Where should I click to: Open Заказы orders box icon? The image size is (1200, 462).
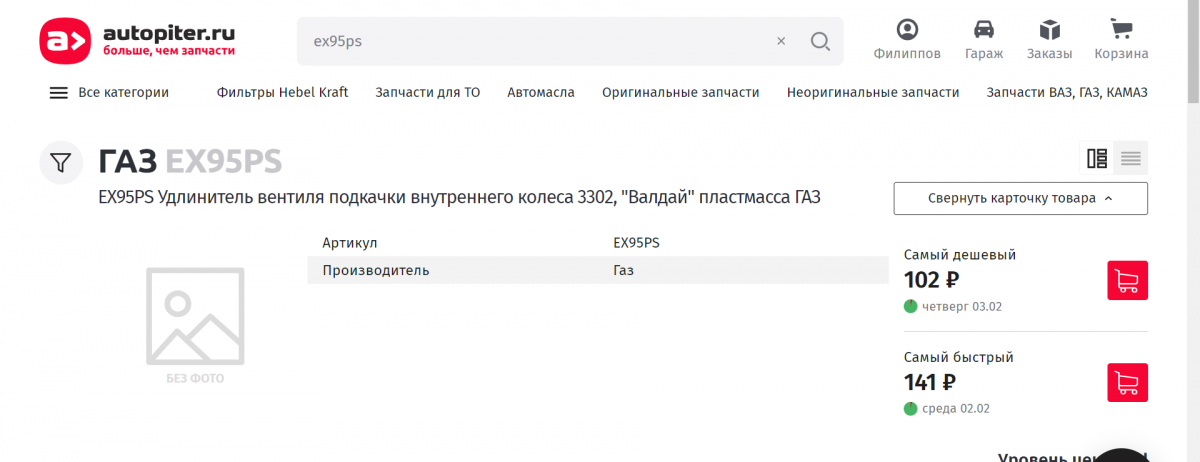tap(1049, 40)
